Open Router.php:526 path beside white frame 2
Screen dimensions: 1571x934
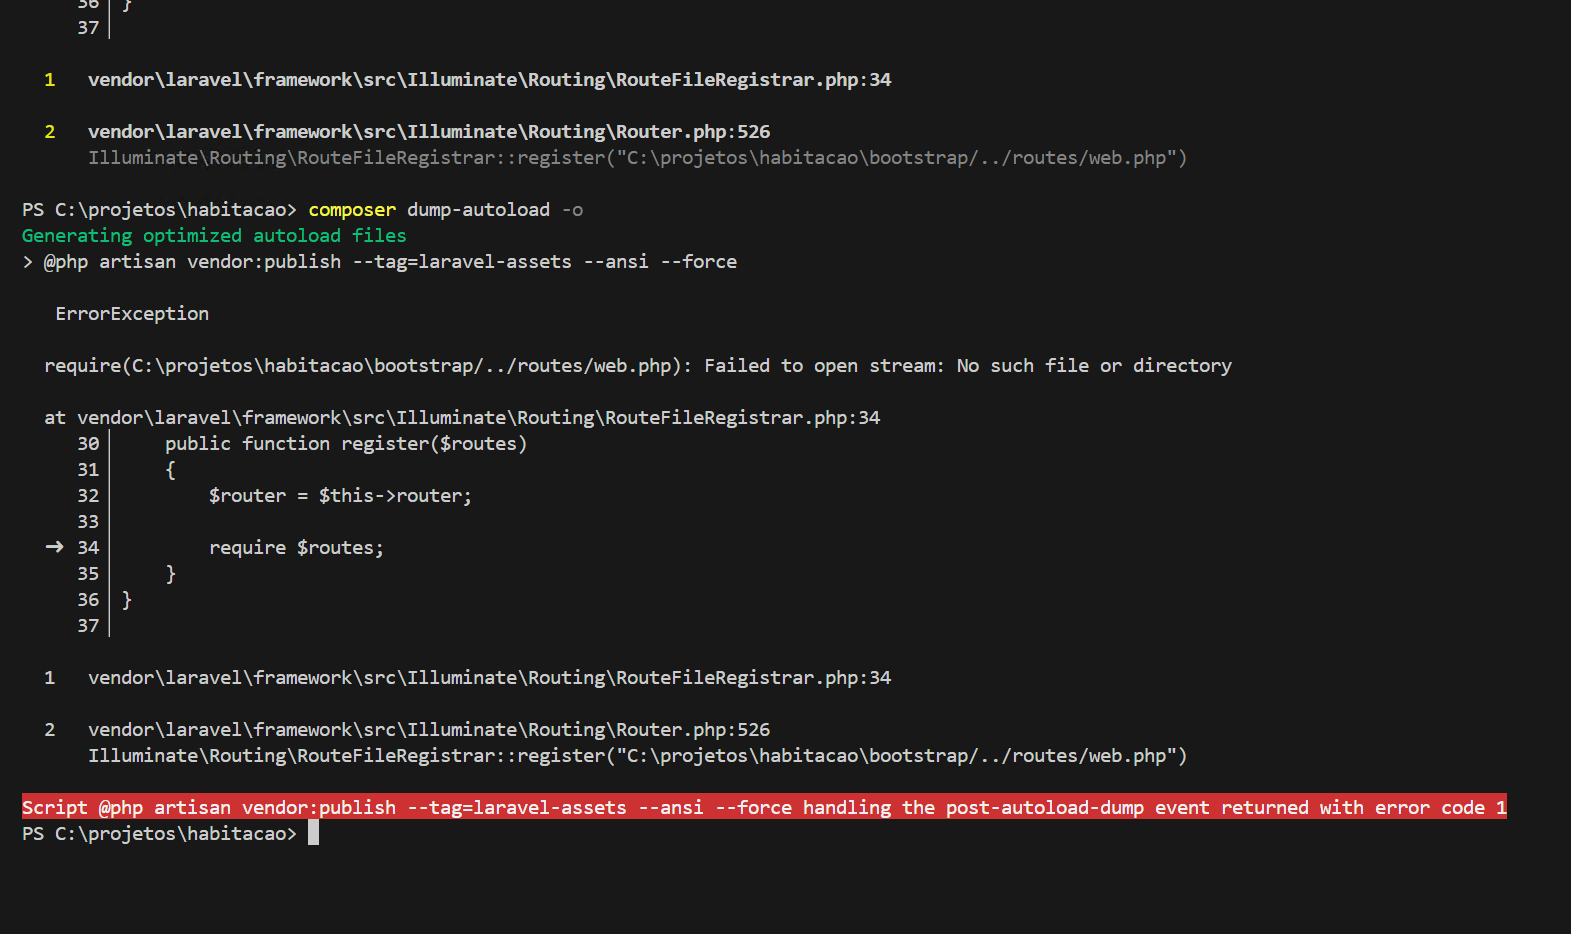428,730
